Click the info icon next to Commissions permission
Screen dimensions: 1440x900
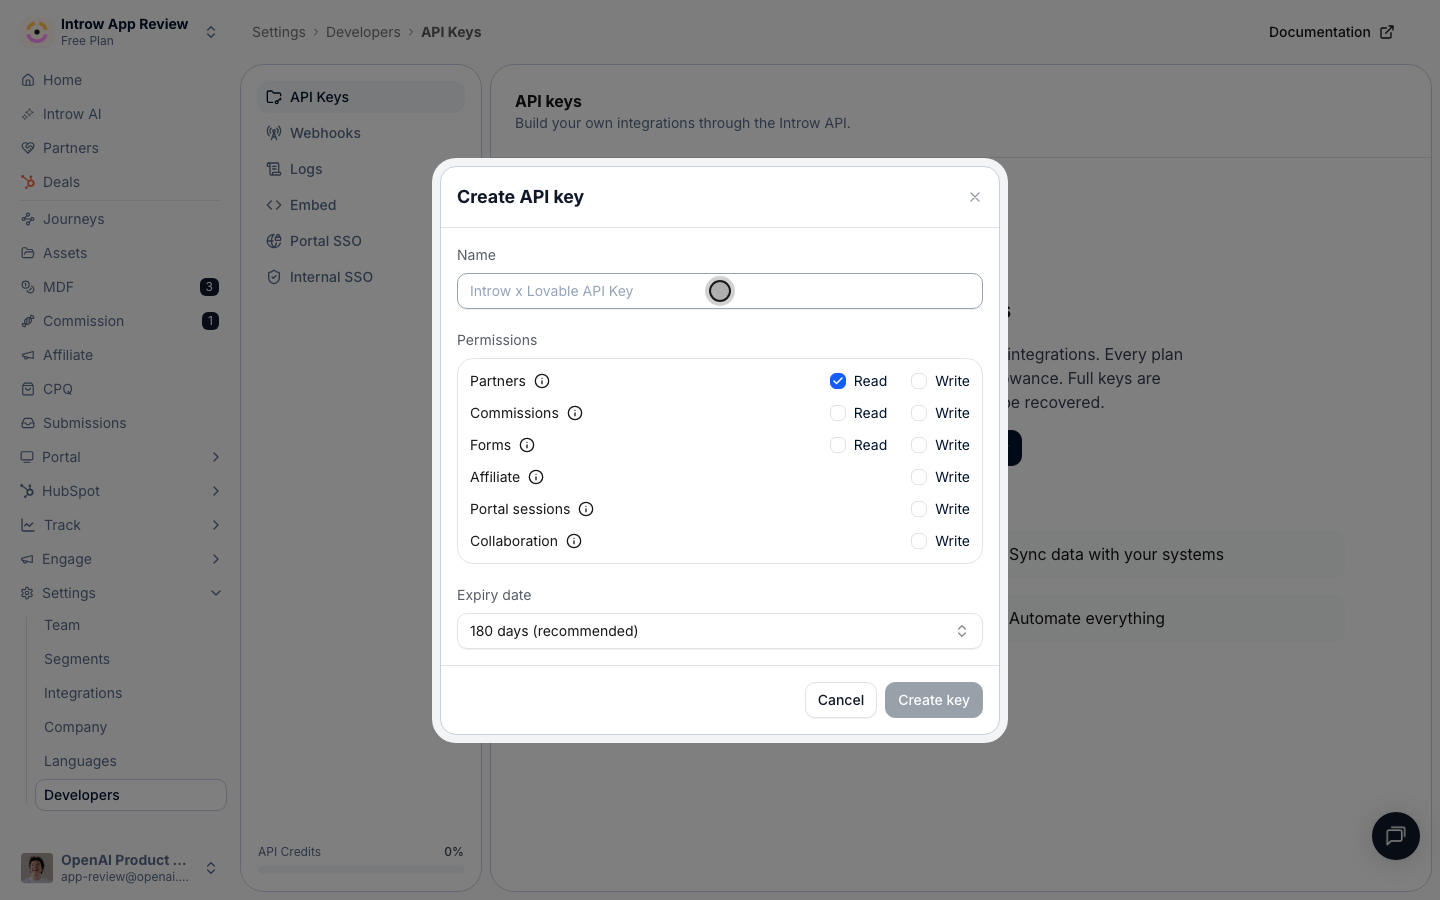click(x=575, y=413)
